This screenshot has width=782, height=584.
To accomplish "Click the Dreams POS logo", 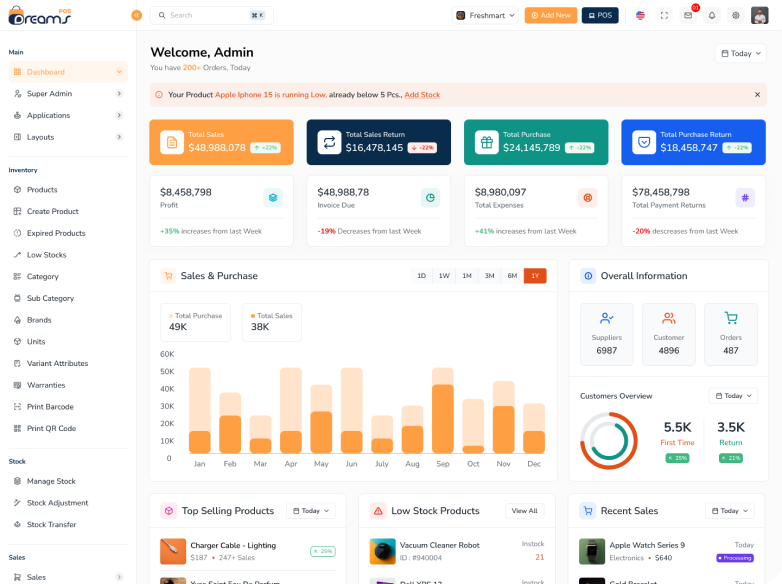I will 39,15.
